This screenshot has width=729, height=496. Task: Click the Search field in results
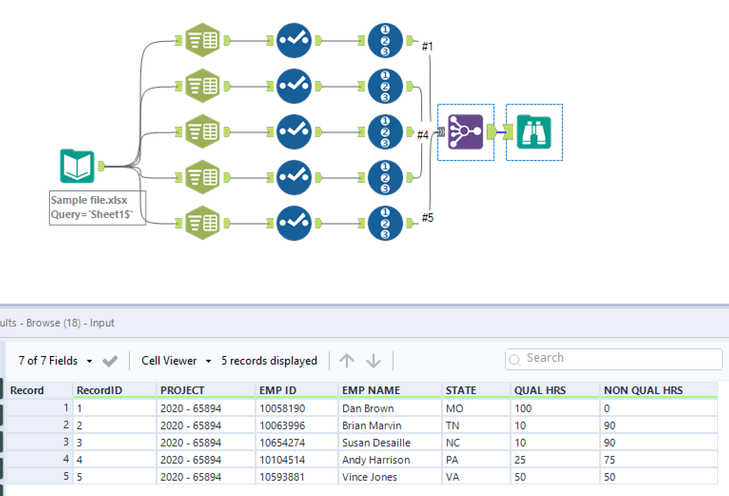[614, 358]
